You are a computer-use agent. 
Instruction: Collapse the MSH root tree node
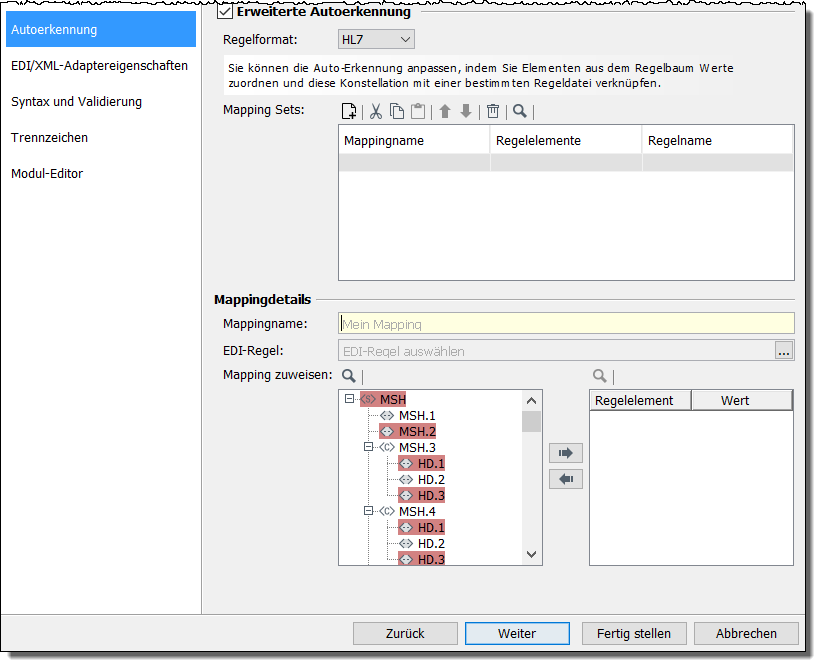(x=350, y=399)
